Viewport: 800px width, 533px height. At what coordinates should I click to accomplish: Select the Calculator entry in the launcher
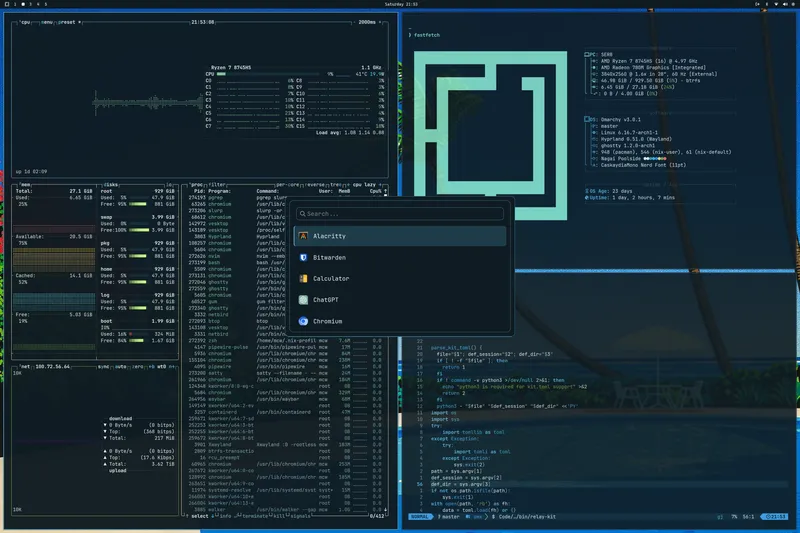[x=399, y=278]
